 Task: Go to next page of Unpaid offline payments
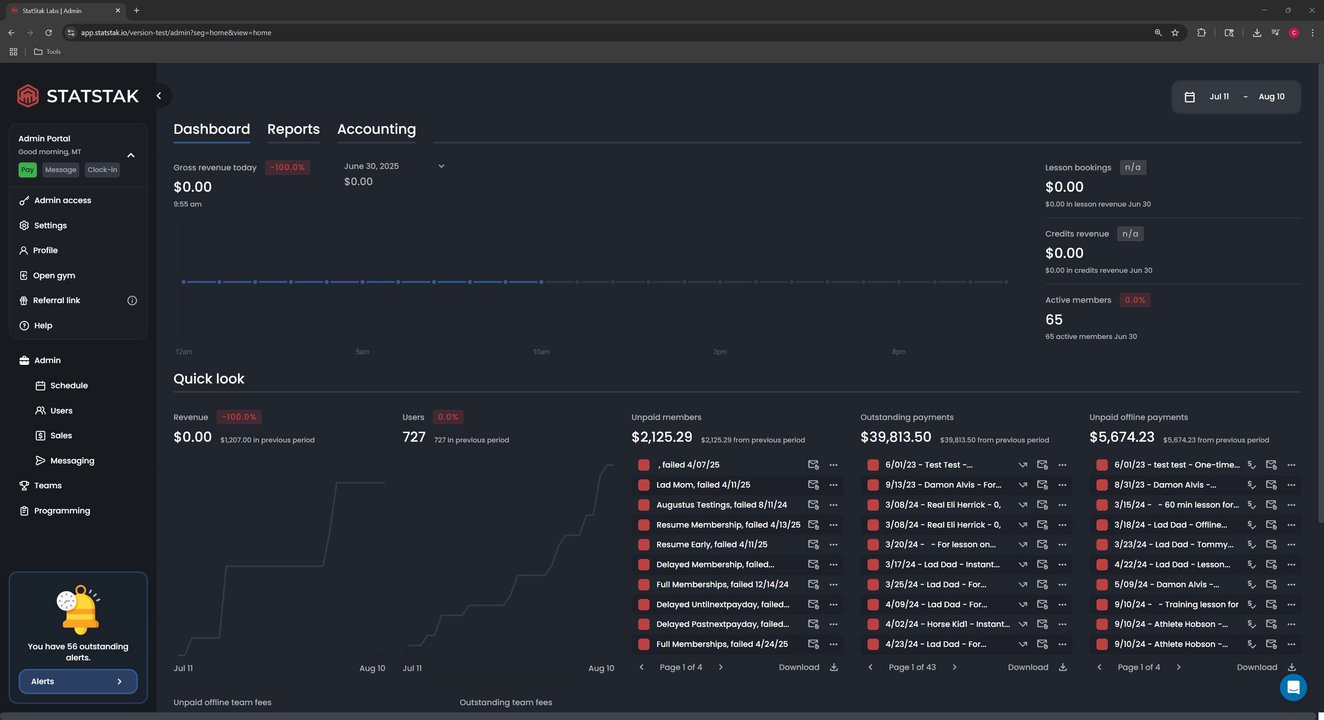point(1178,667)
